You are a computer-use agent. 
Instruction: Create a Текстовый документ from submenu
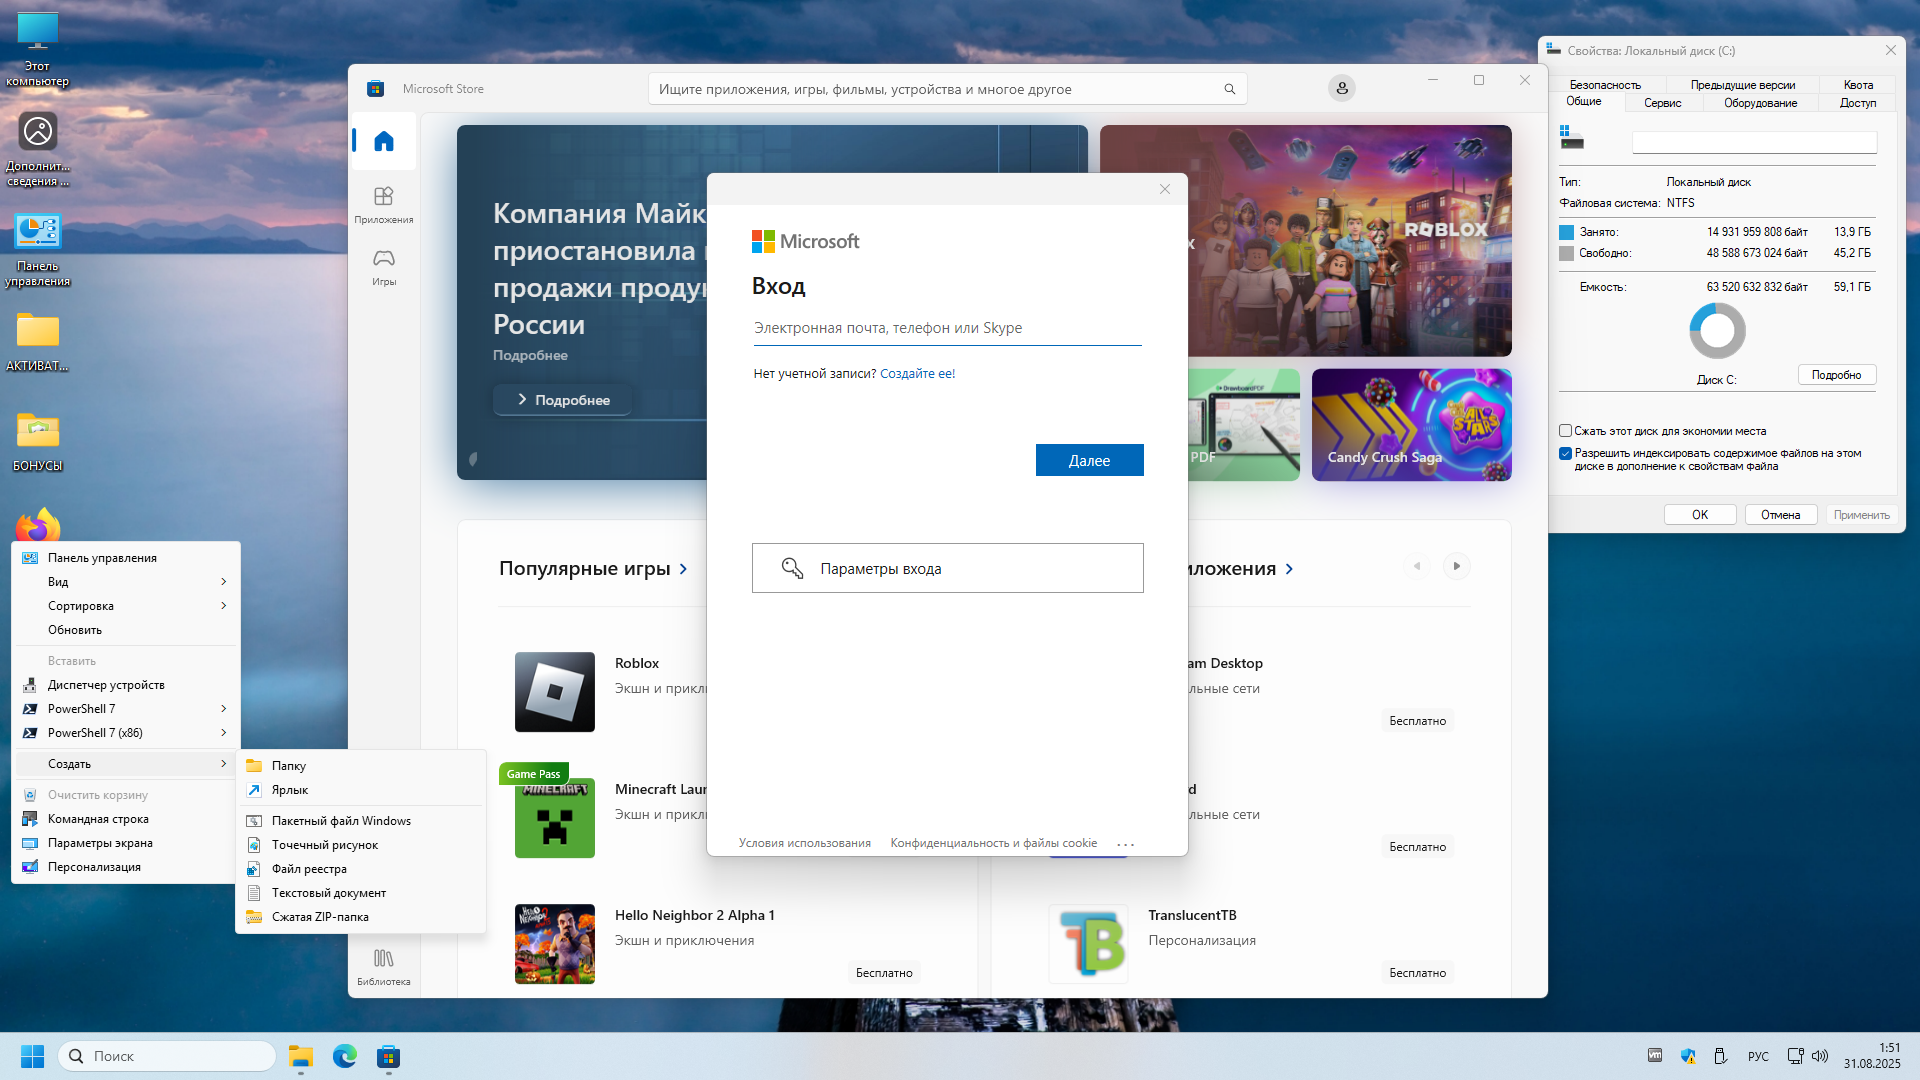(360, 893)
